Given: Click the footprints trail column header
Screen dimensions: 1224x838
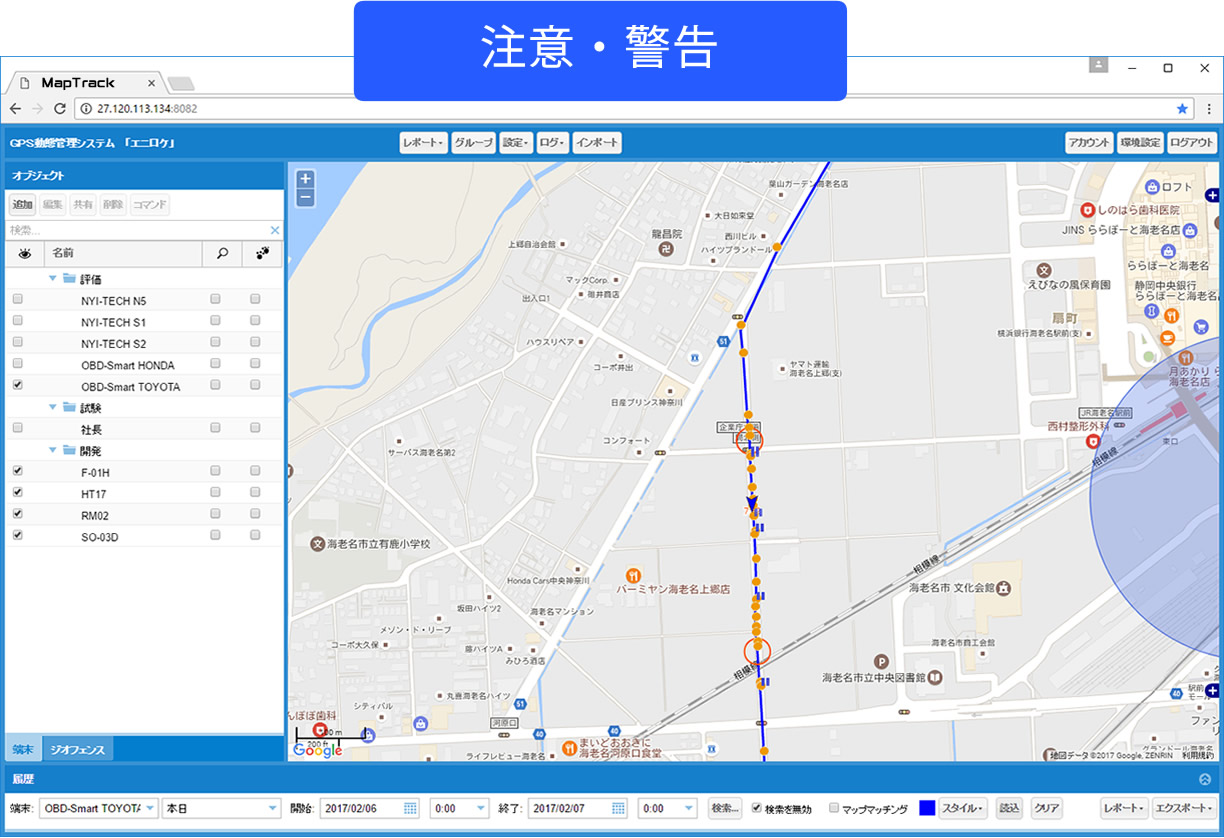Looking at the screenshot, I should [263, 254].
